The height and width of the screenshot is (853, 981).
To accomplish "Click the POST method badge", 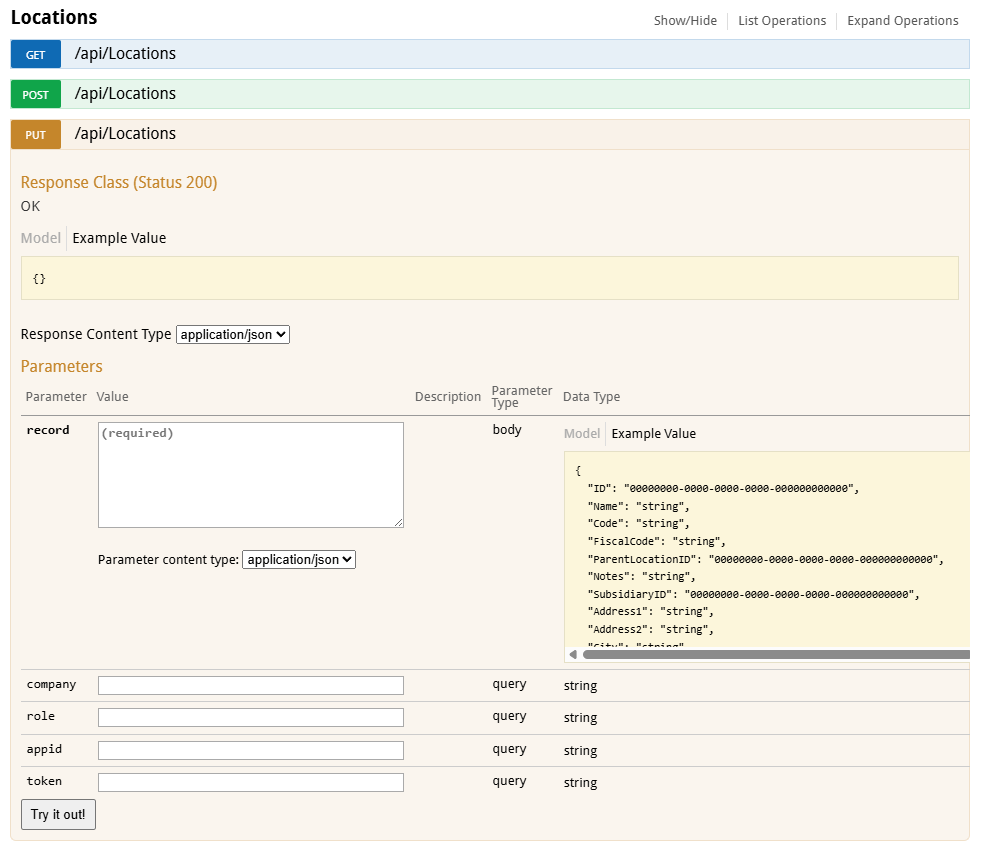I will 35,94.
